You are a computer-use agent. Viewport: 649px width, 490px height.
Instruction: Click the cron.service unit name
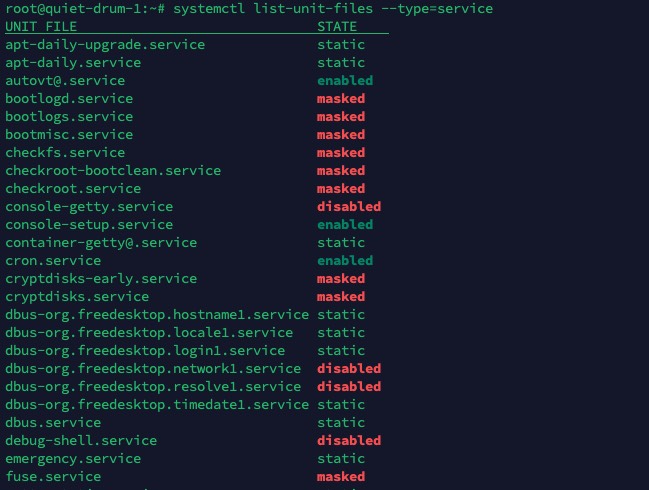tap(53, 260)
